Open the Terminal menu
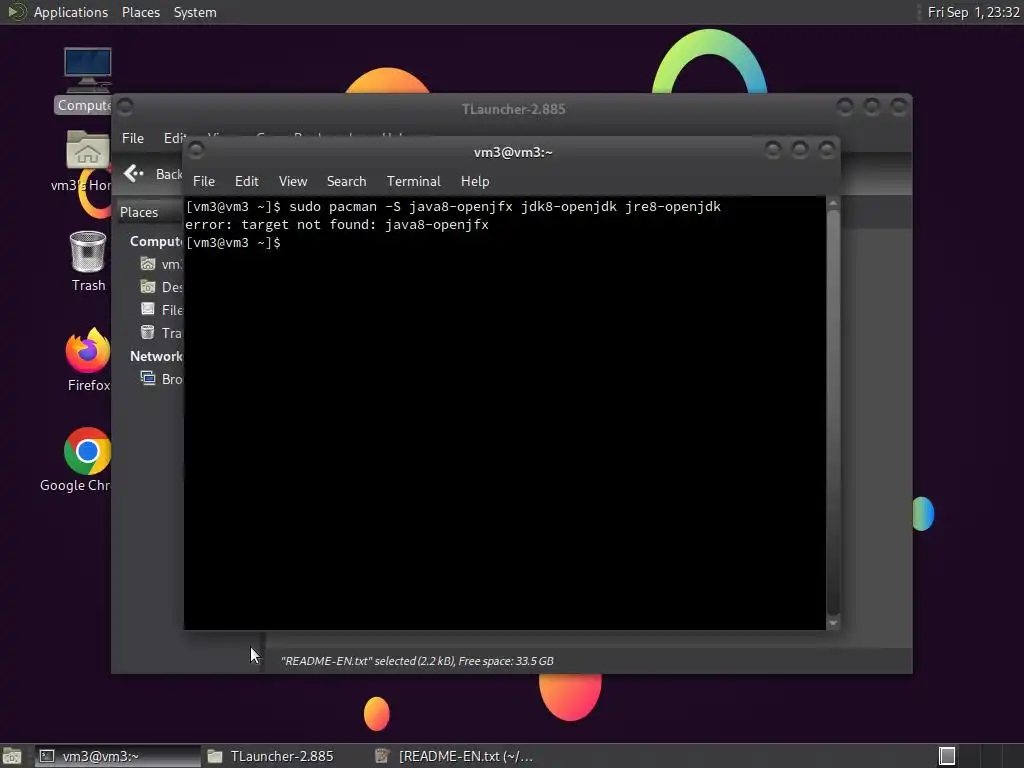1024x768 pixels. coord(413,182)
